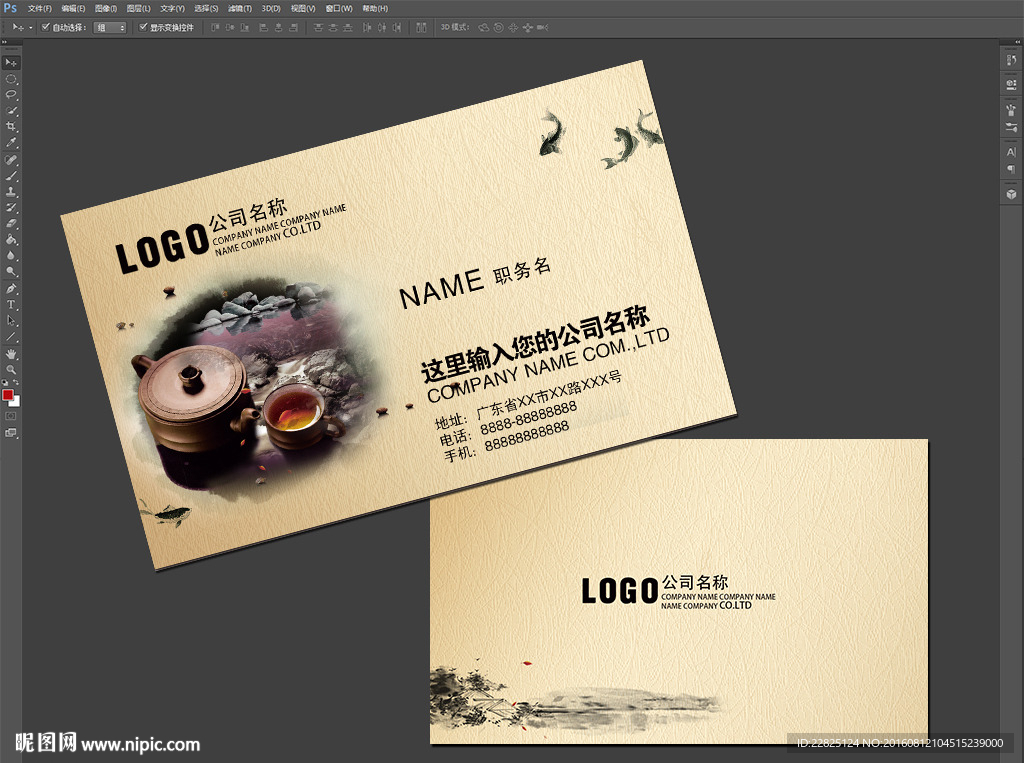Click Distribute left edges button
Screen dimensions: 1024x763
click(367, 27)
